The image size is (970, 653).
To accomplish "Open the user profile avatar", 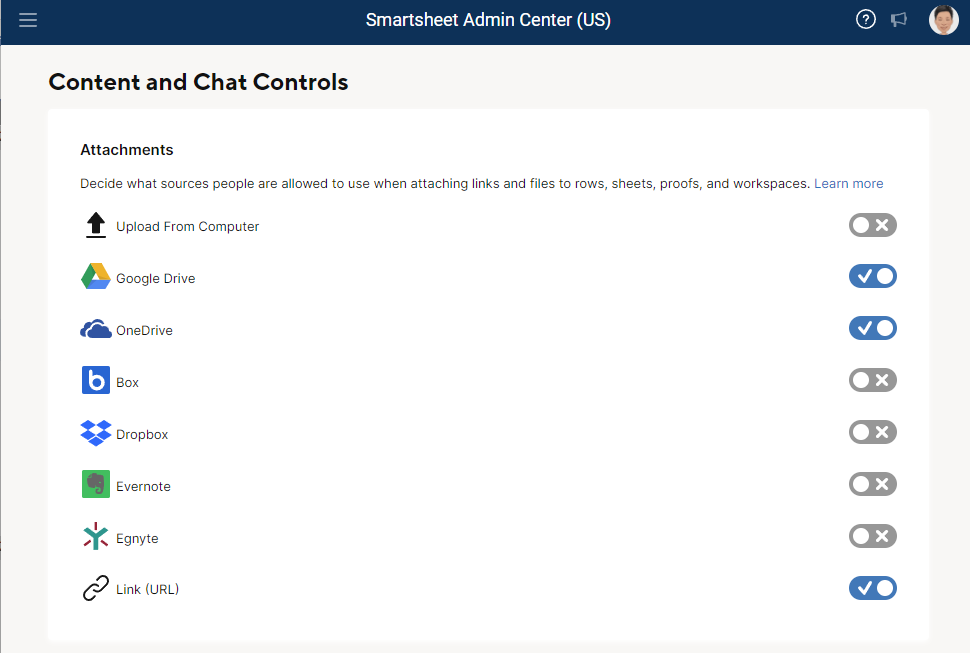I will tap(943, 20).
